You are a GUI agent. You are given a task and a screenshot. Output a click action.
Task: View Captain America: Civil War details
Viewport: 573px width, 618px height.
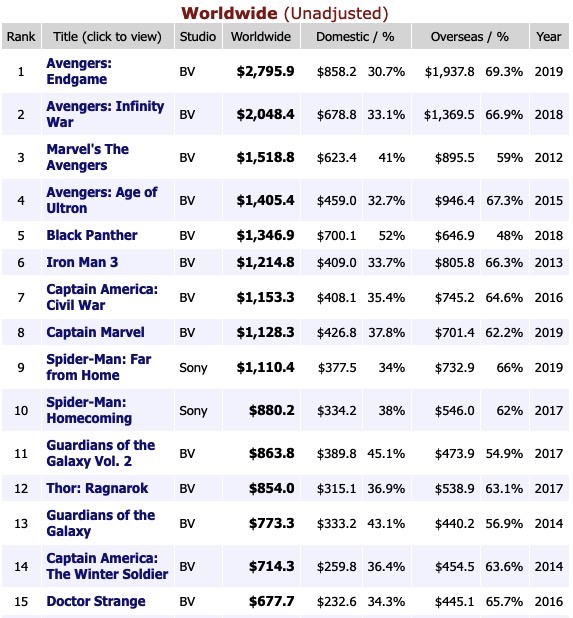pyautogui.click(x=102, y=297)
